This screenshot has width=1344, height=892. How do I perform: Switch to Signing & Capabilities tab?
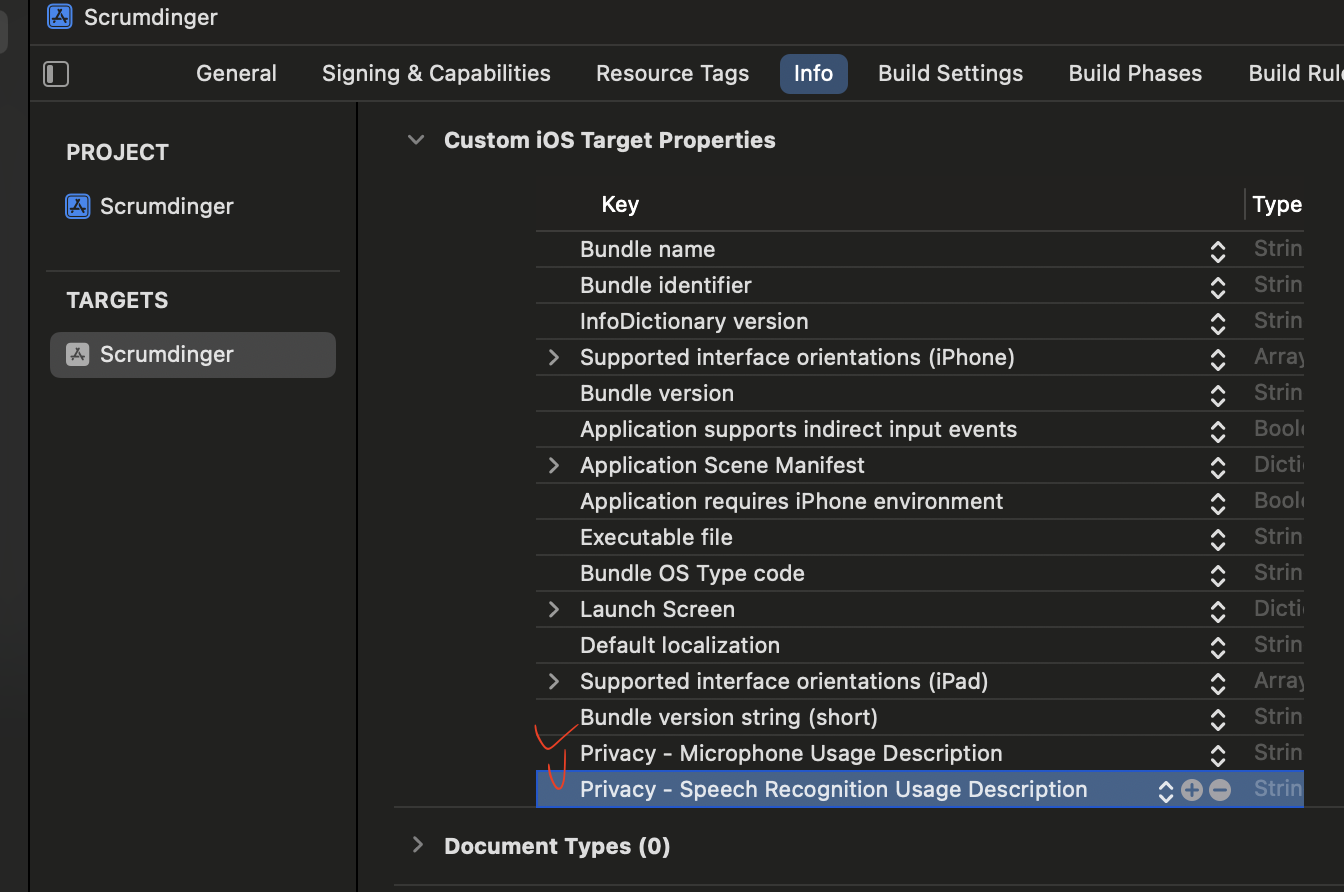436,74
